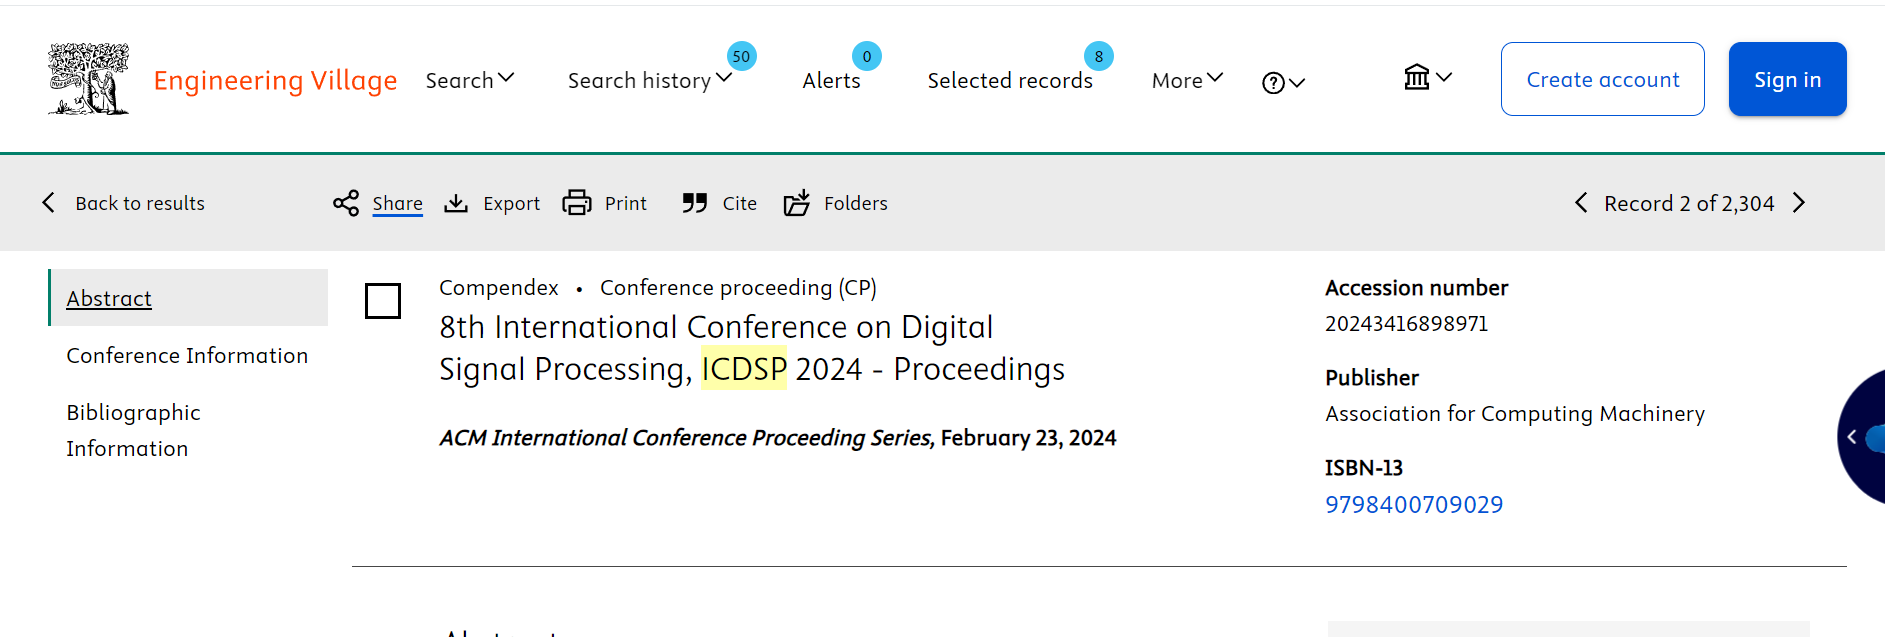Expand the side panel chevron at right edge

pyautogui.click(x=1852, y=437)
